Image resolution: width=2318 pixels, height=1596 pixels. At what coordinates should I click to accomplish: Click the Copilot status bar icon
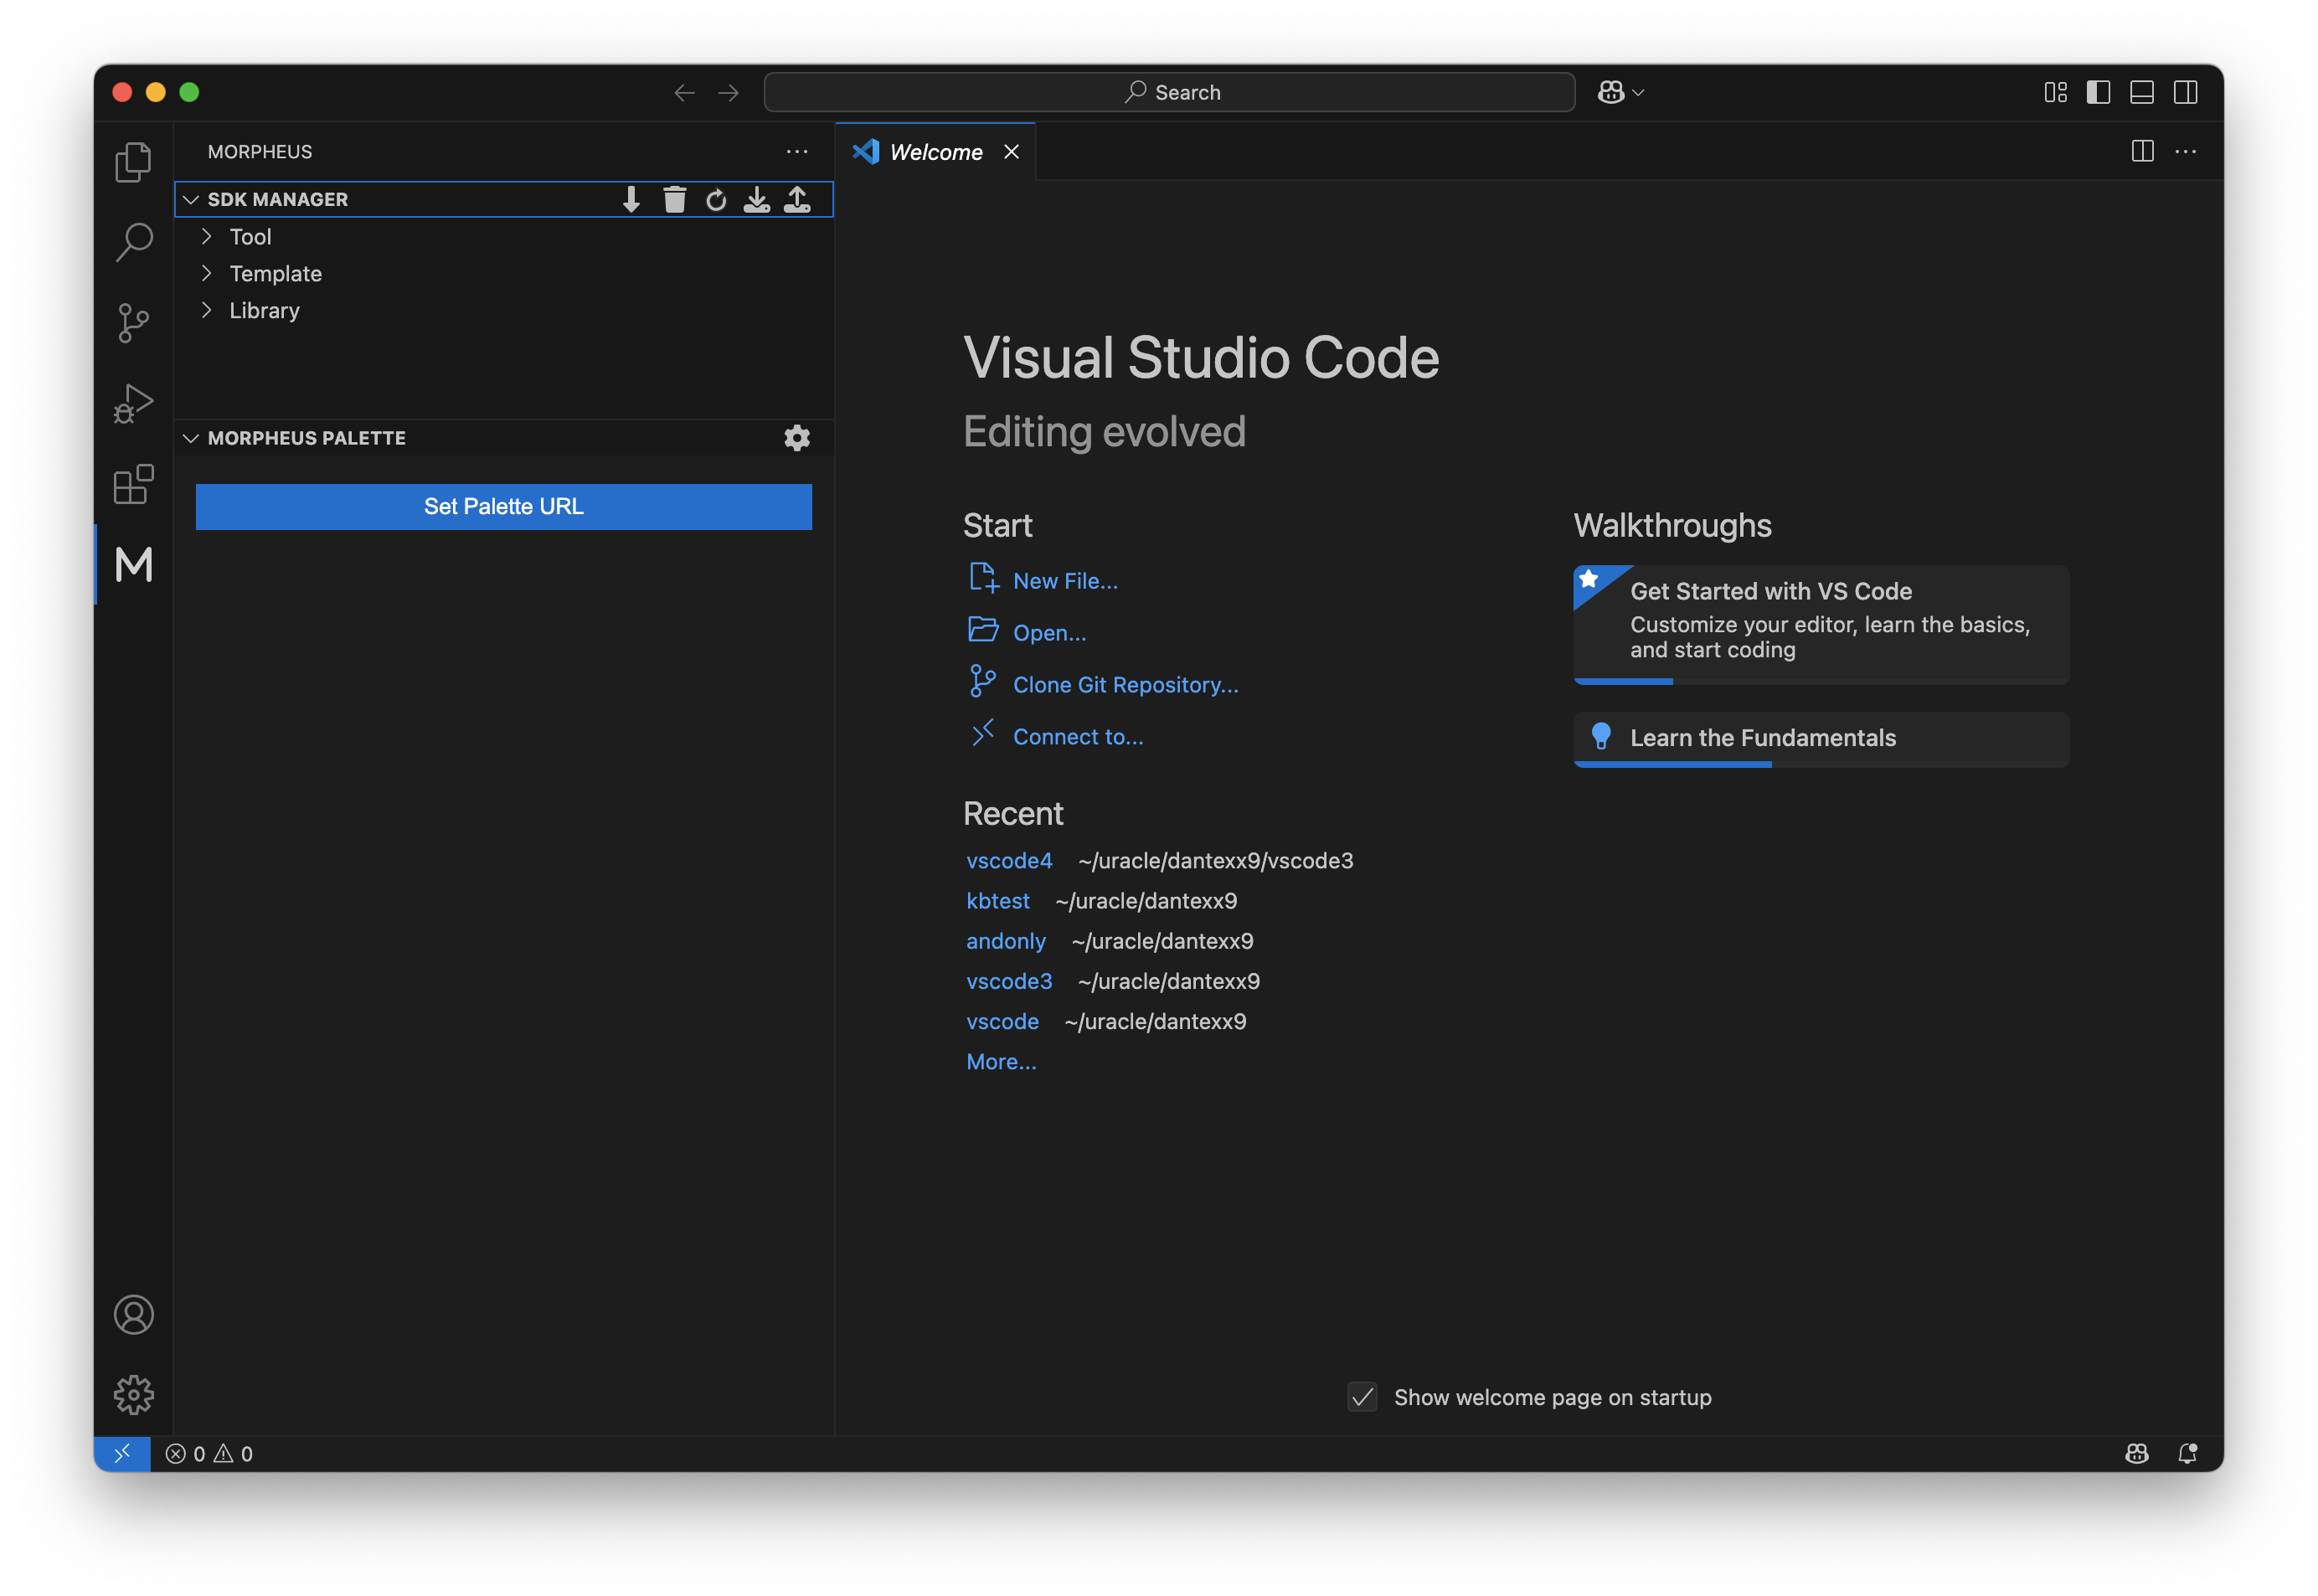click(x=2136, y=1453)
